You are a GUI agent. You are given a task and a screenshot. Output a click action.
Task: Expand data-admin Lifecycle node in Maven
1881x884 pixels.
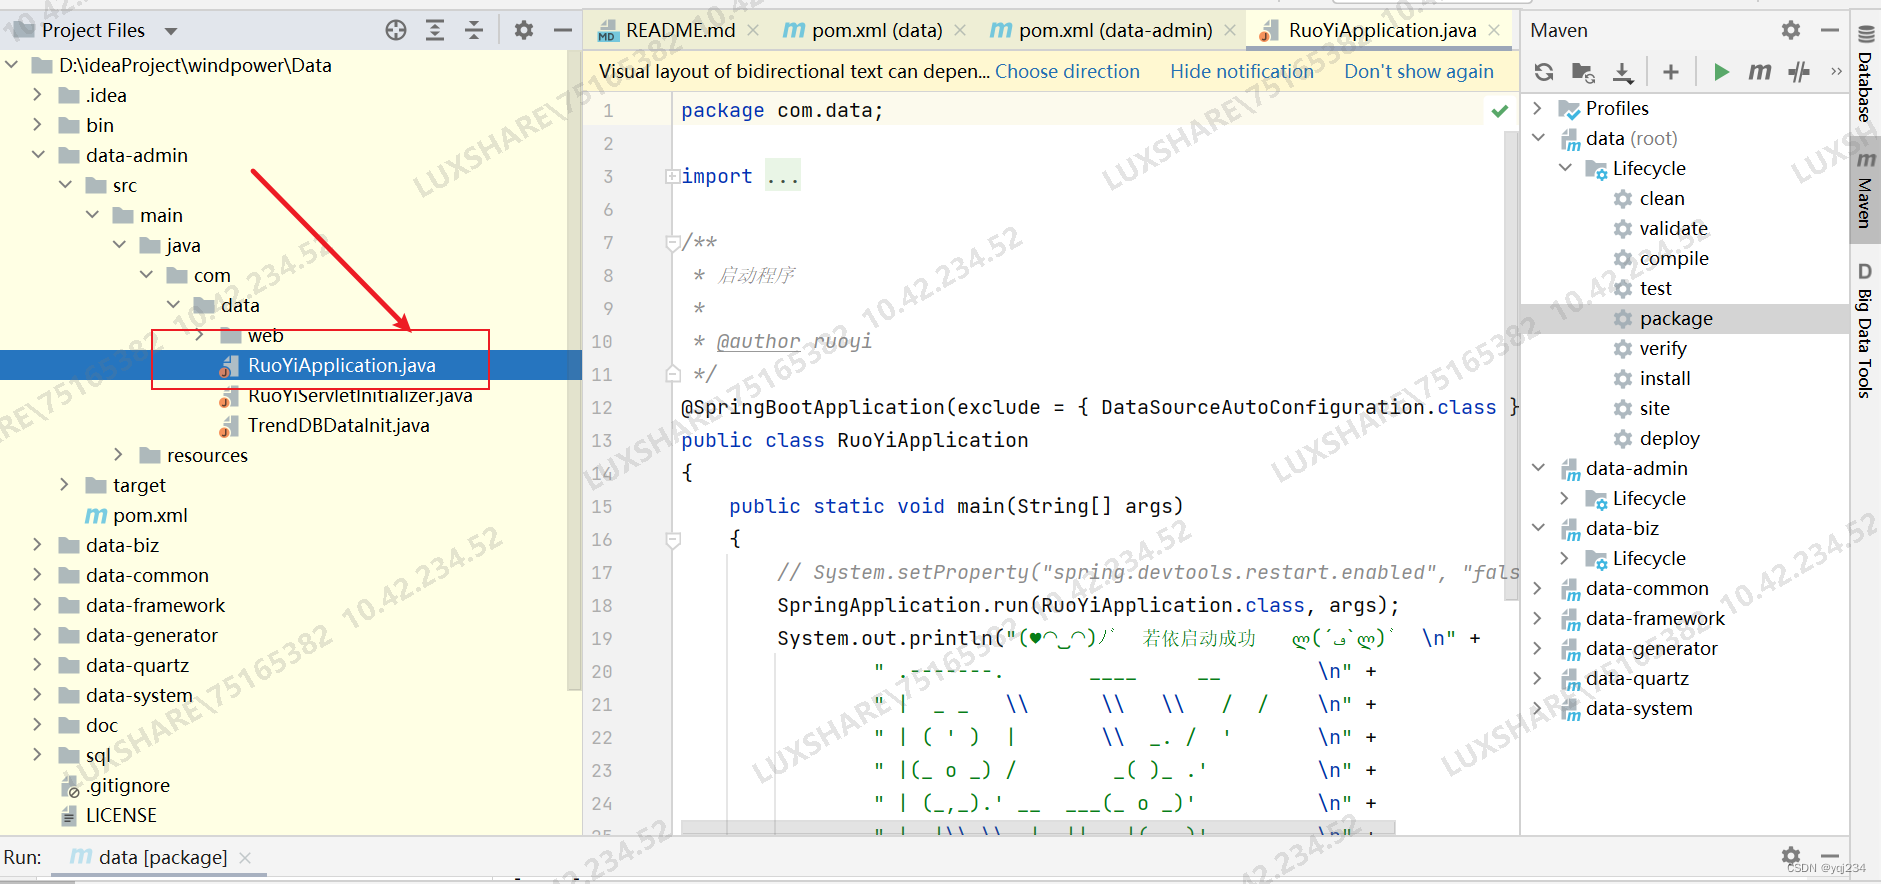1565,498
